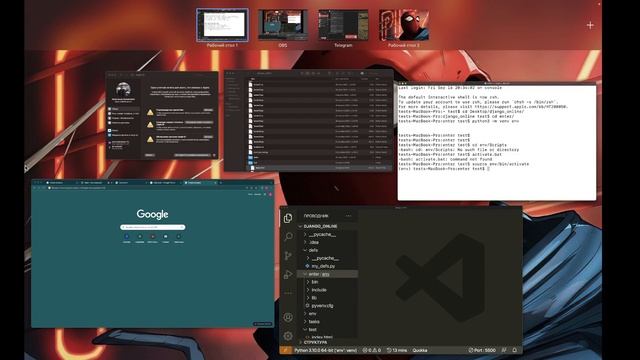The image size is (640, 360).
Task: Open the Explorer panel more-actions ellipsis in VS Code
Action: click(x=348, y=216)
